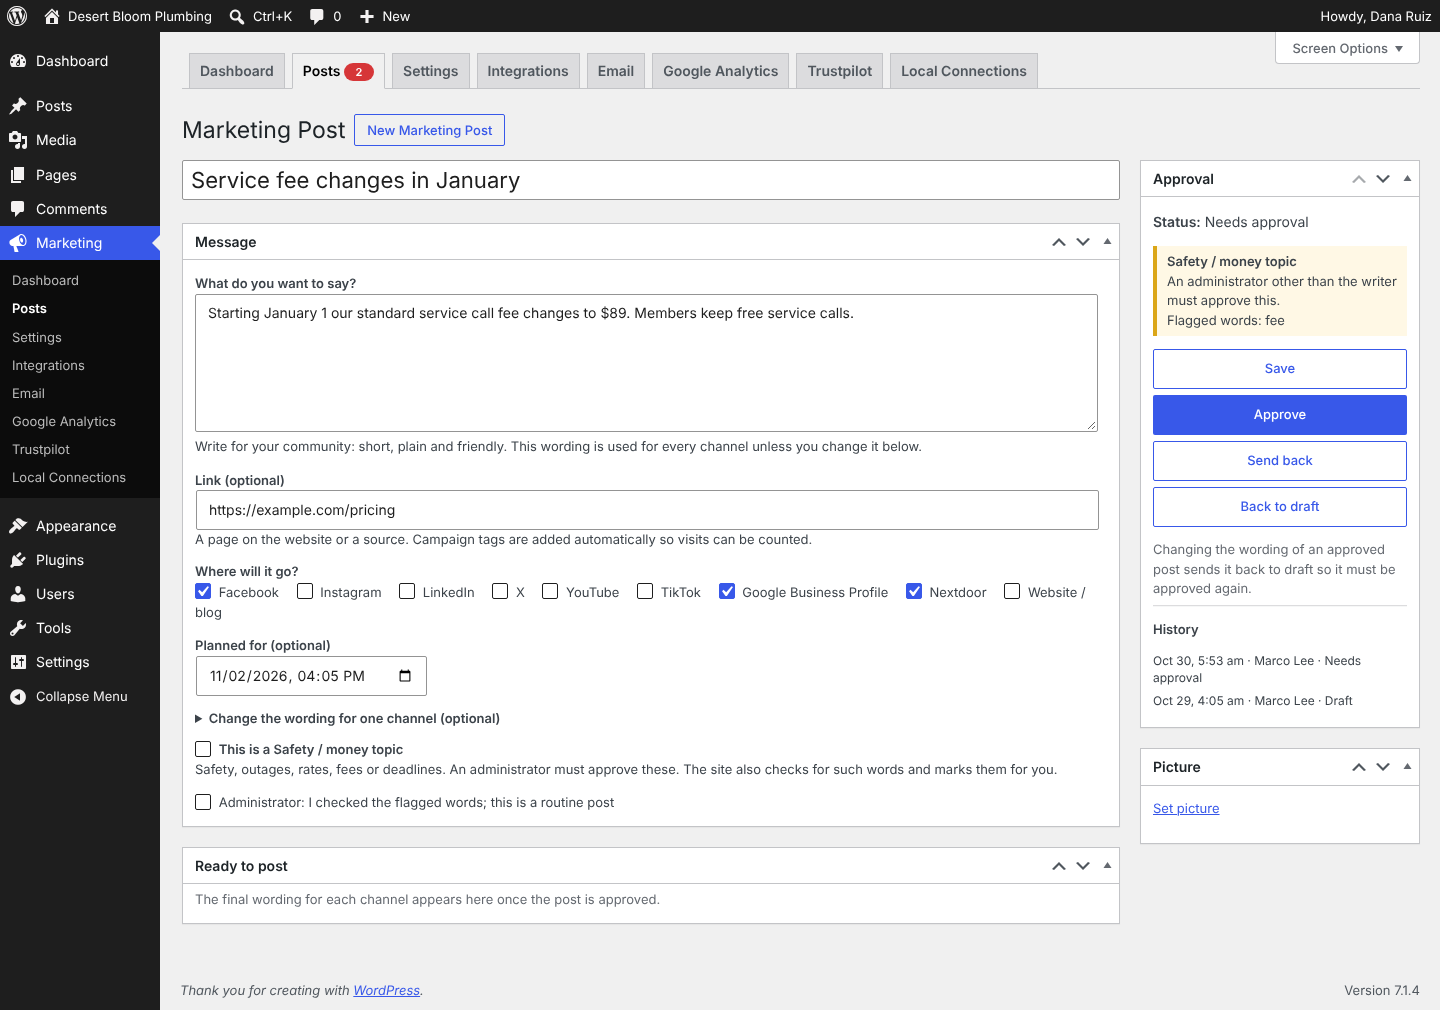The width and height of the screenshot is (1440, 1010).
Task: Open the Ctrl+K search icon
Action: [237, 16]
